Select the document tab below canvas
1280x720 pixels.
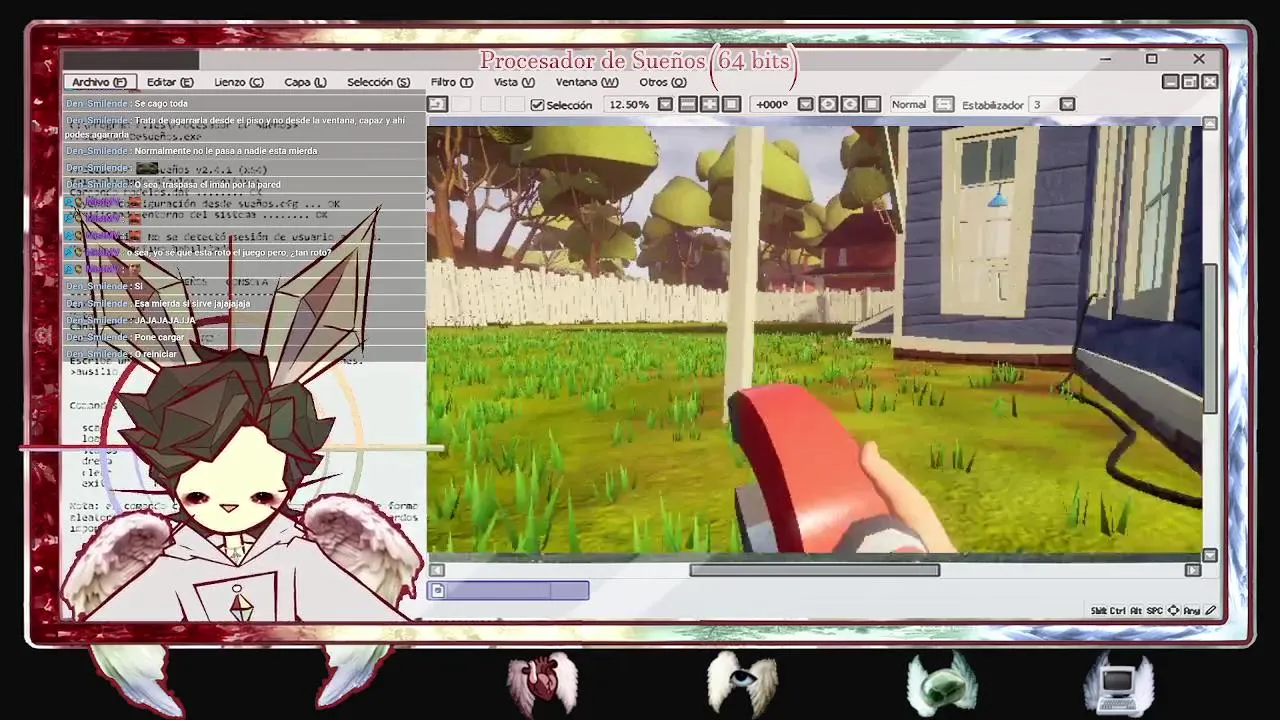tap(509, 591)
